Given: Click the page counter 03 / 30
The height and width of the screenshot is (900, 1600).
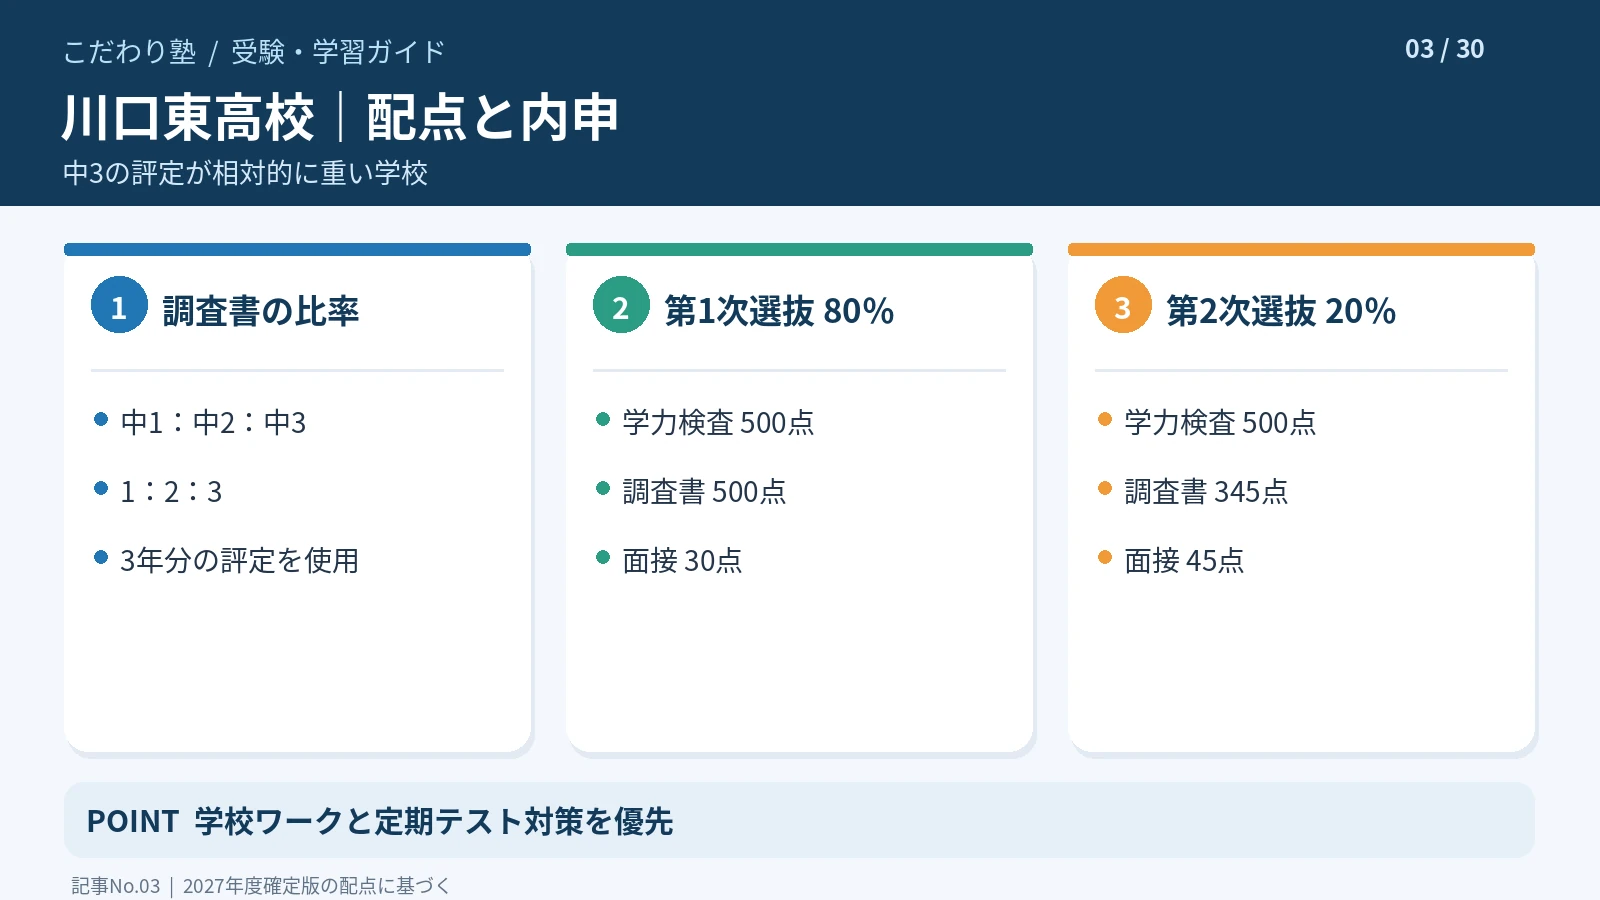Looking at the screenshot, I should (1444, 49).
